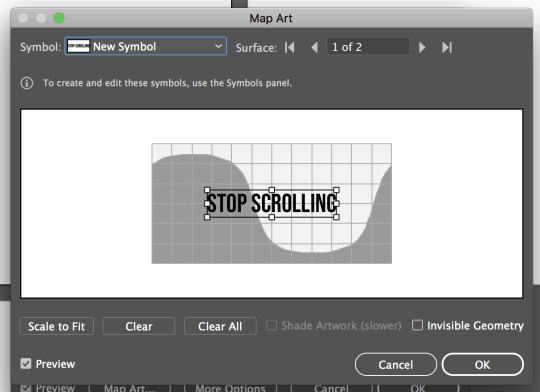Click the top-middle handle of the artwork box
Image resolution: width=540 pixels, height=392 pixels.
(272, 190)
